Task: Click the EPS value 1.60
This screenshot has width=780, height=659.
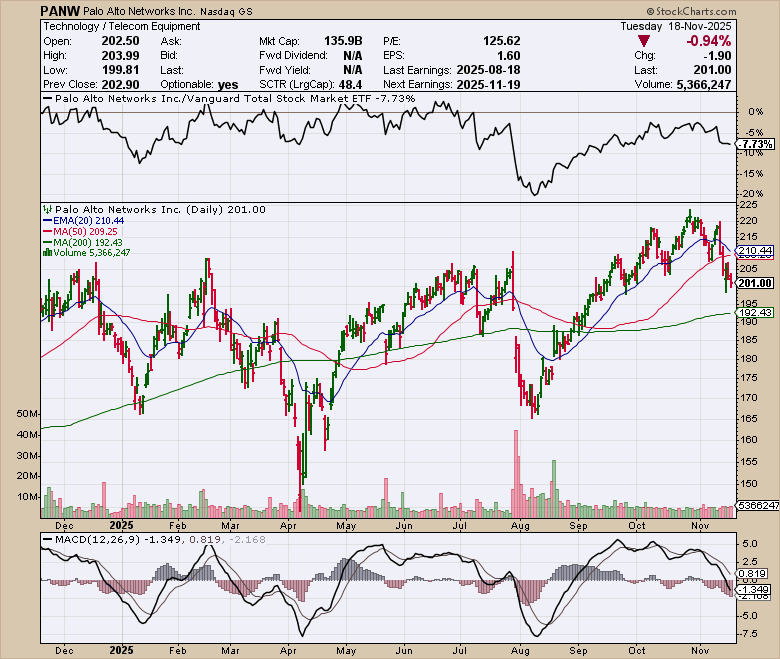Action: [x=509, y=56]
